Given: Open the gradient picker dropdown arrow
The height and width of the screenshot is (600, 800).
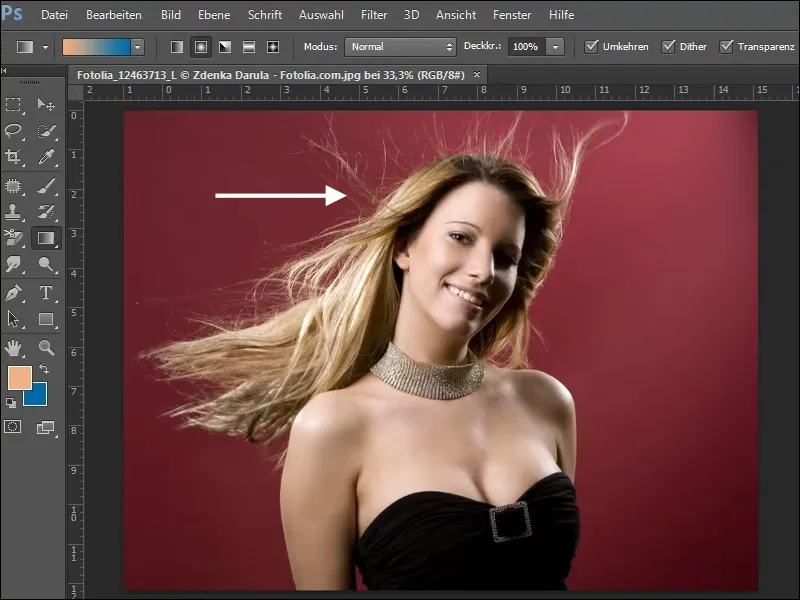Looking at the screenshot, I should [x=137, y=47].
